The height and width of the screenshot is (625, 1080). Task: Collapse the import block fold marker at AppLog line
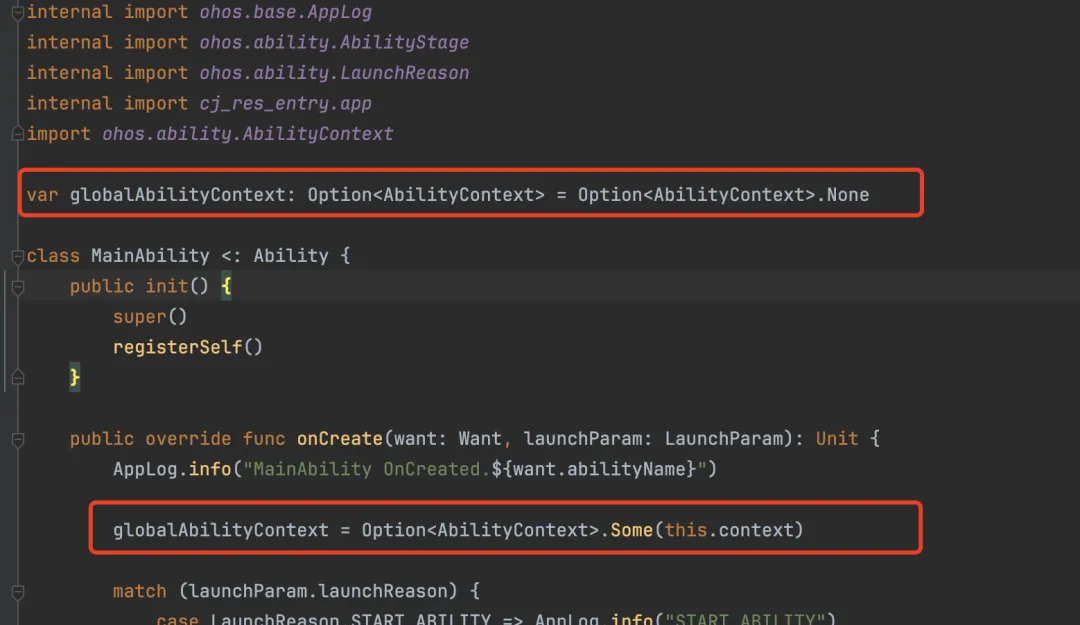18,12
